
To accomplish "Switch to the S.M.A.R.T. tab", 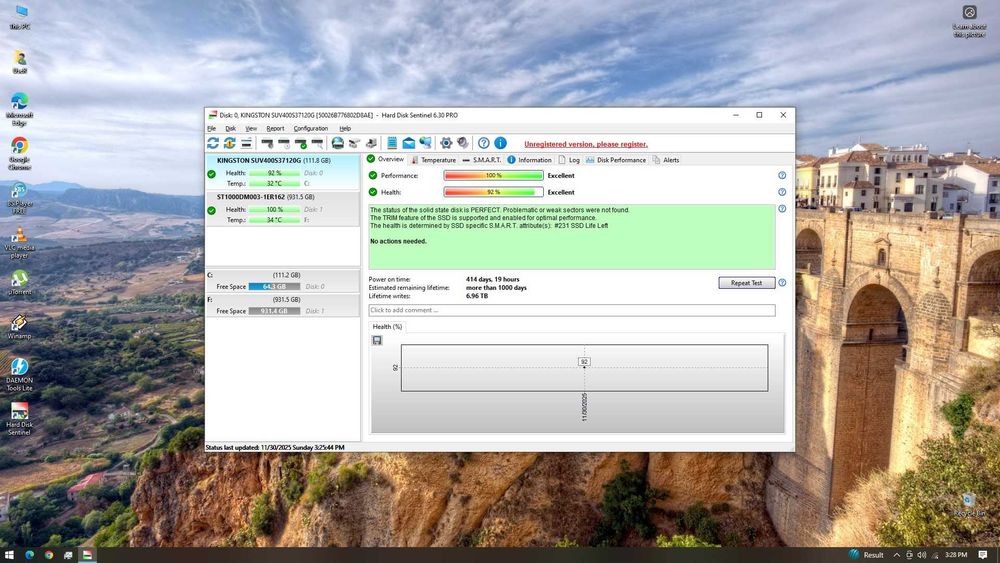I will point(482,160).
